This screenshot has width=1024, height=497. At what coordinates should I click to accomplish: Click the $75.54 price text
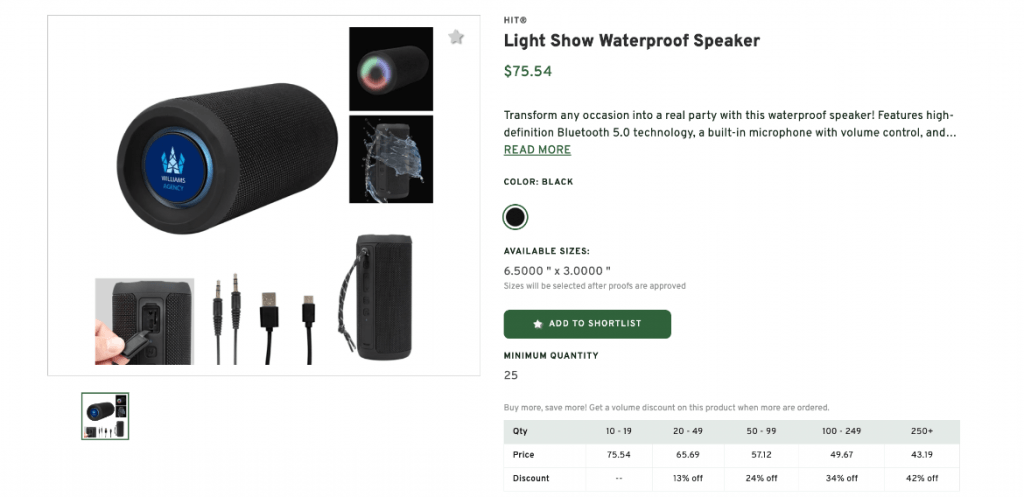coord(527,71)
